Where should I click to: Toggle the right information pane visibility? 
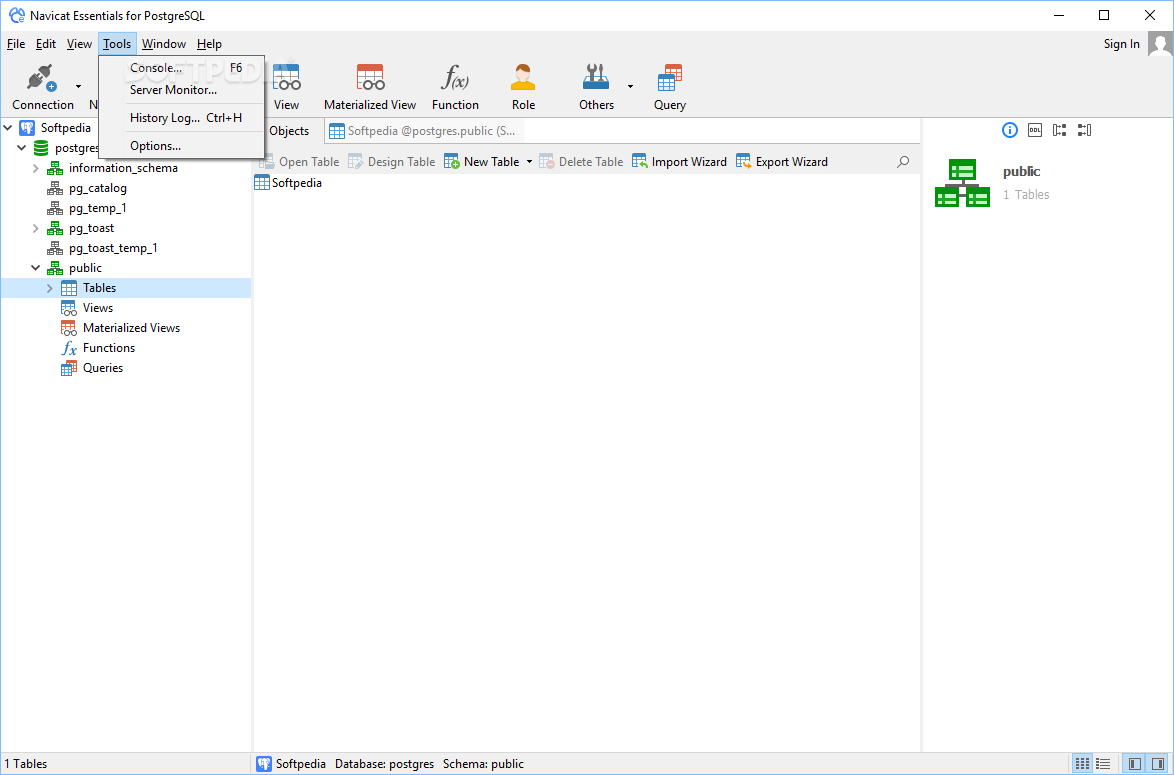(1158, 764)
